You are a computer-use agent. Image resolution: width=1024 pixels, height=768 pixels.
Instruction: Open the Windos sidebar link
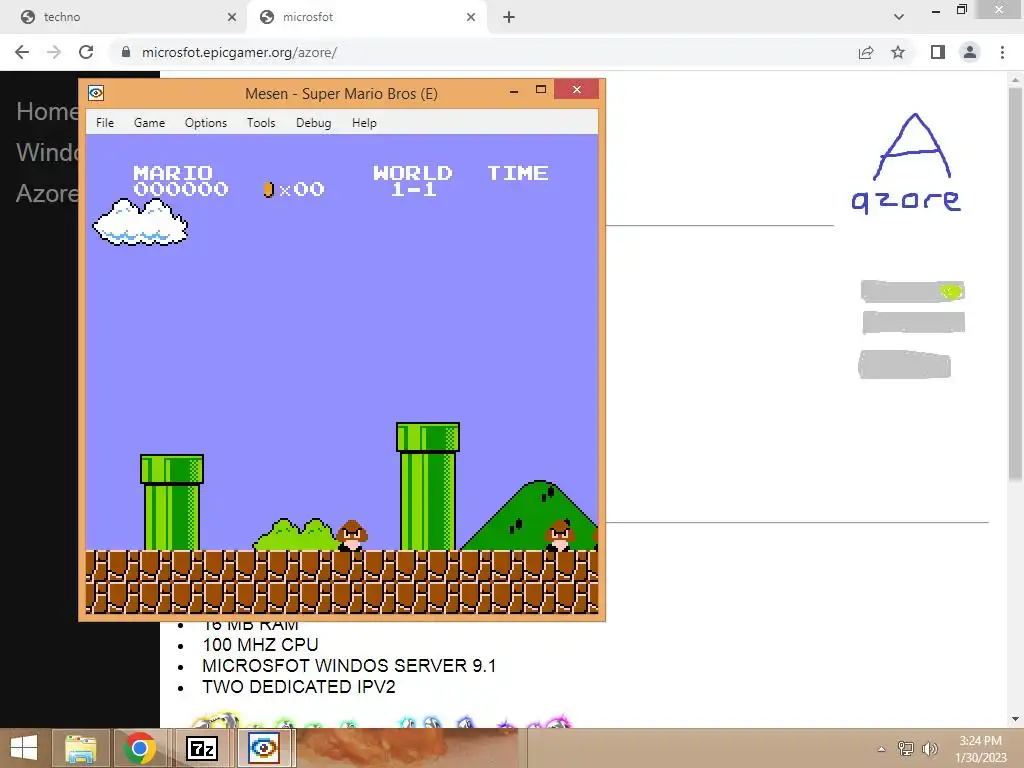tap(47, 152)
